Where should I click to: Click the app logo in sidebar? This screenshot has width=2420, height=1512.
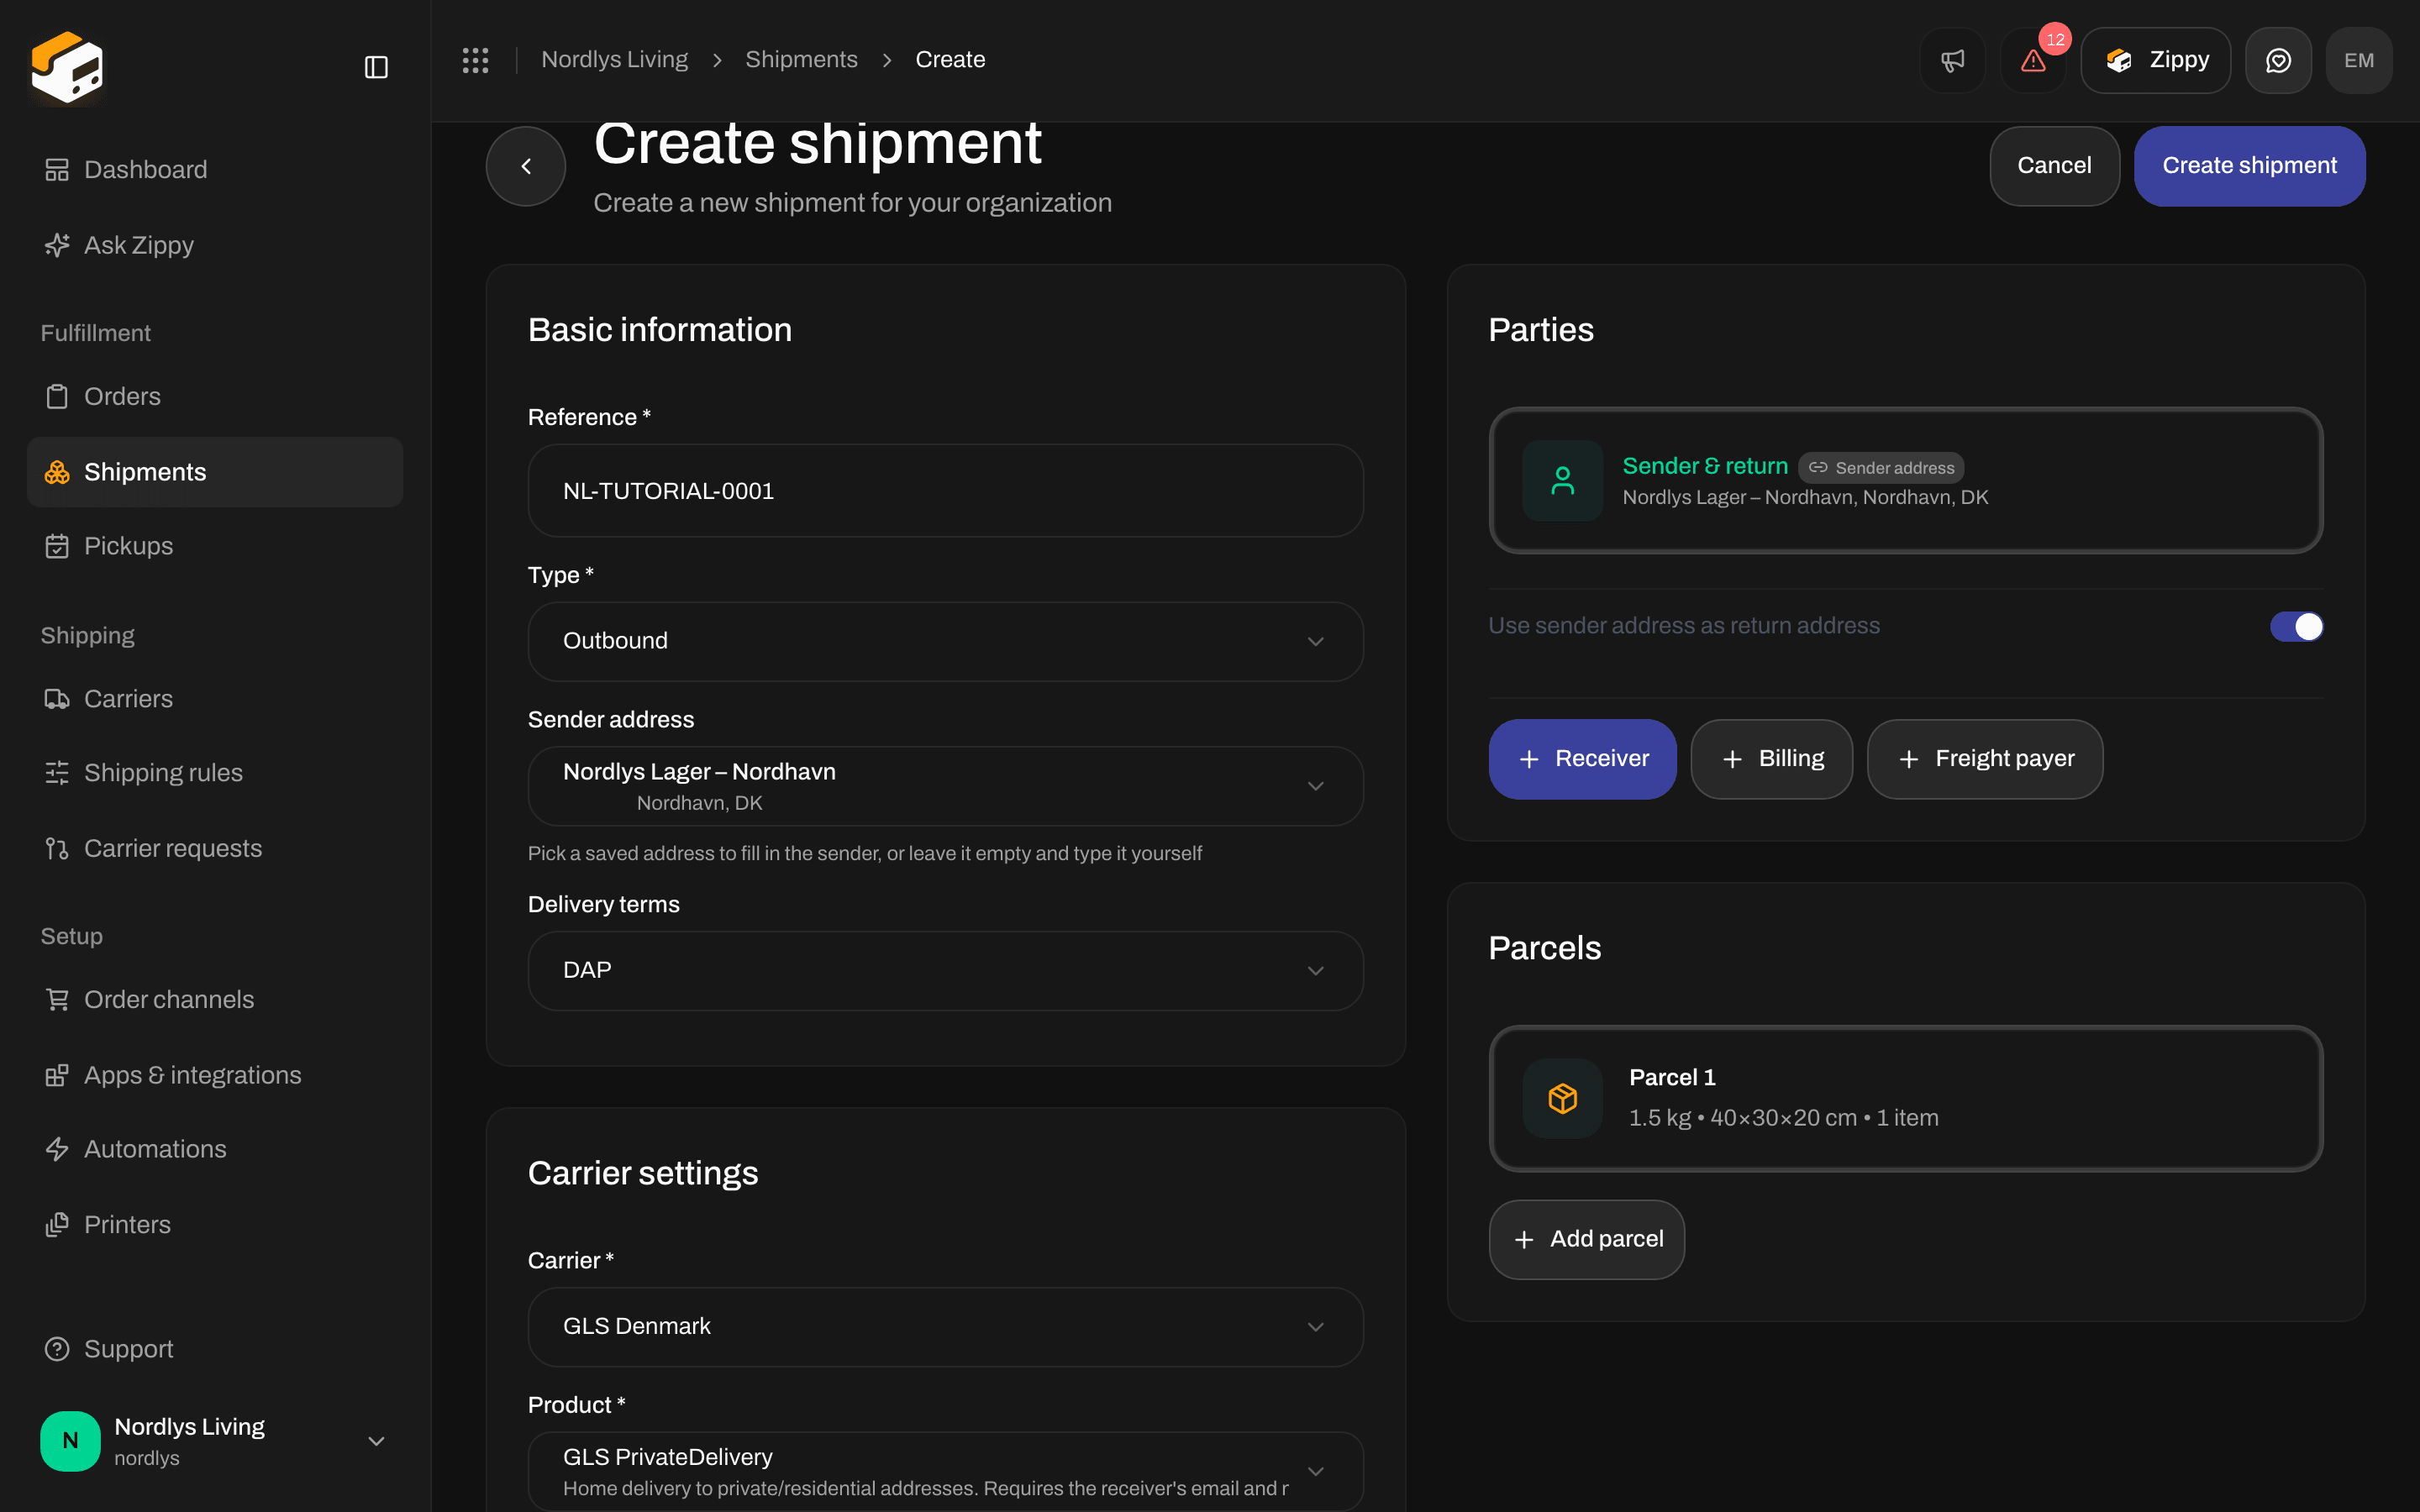(x=67, y=67)
